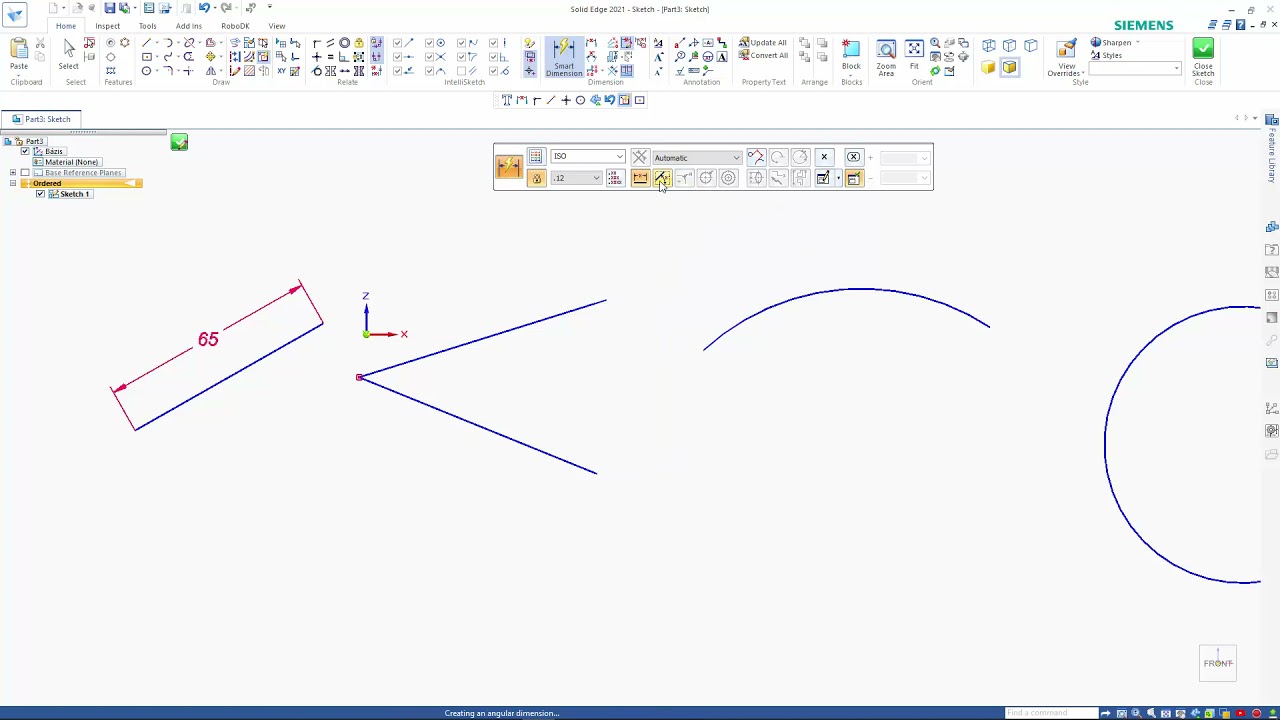Click the Update All button
1280x720 pixels.
763,43
